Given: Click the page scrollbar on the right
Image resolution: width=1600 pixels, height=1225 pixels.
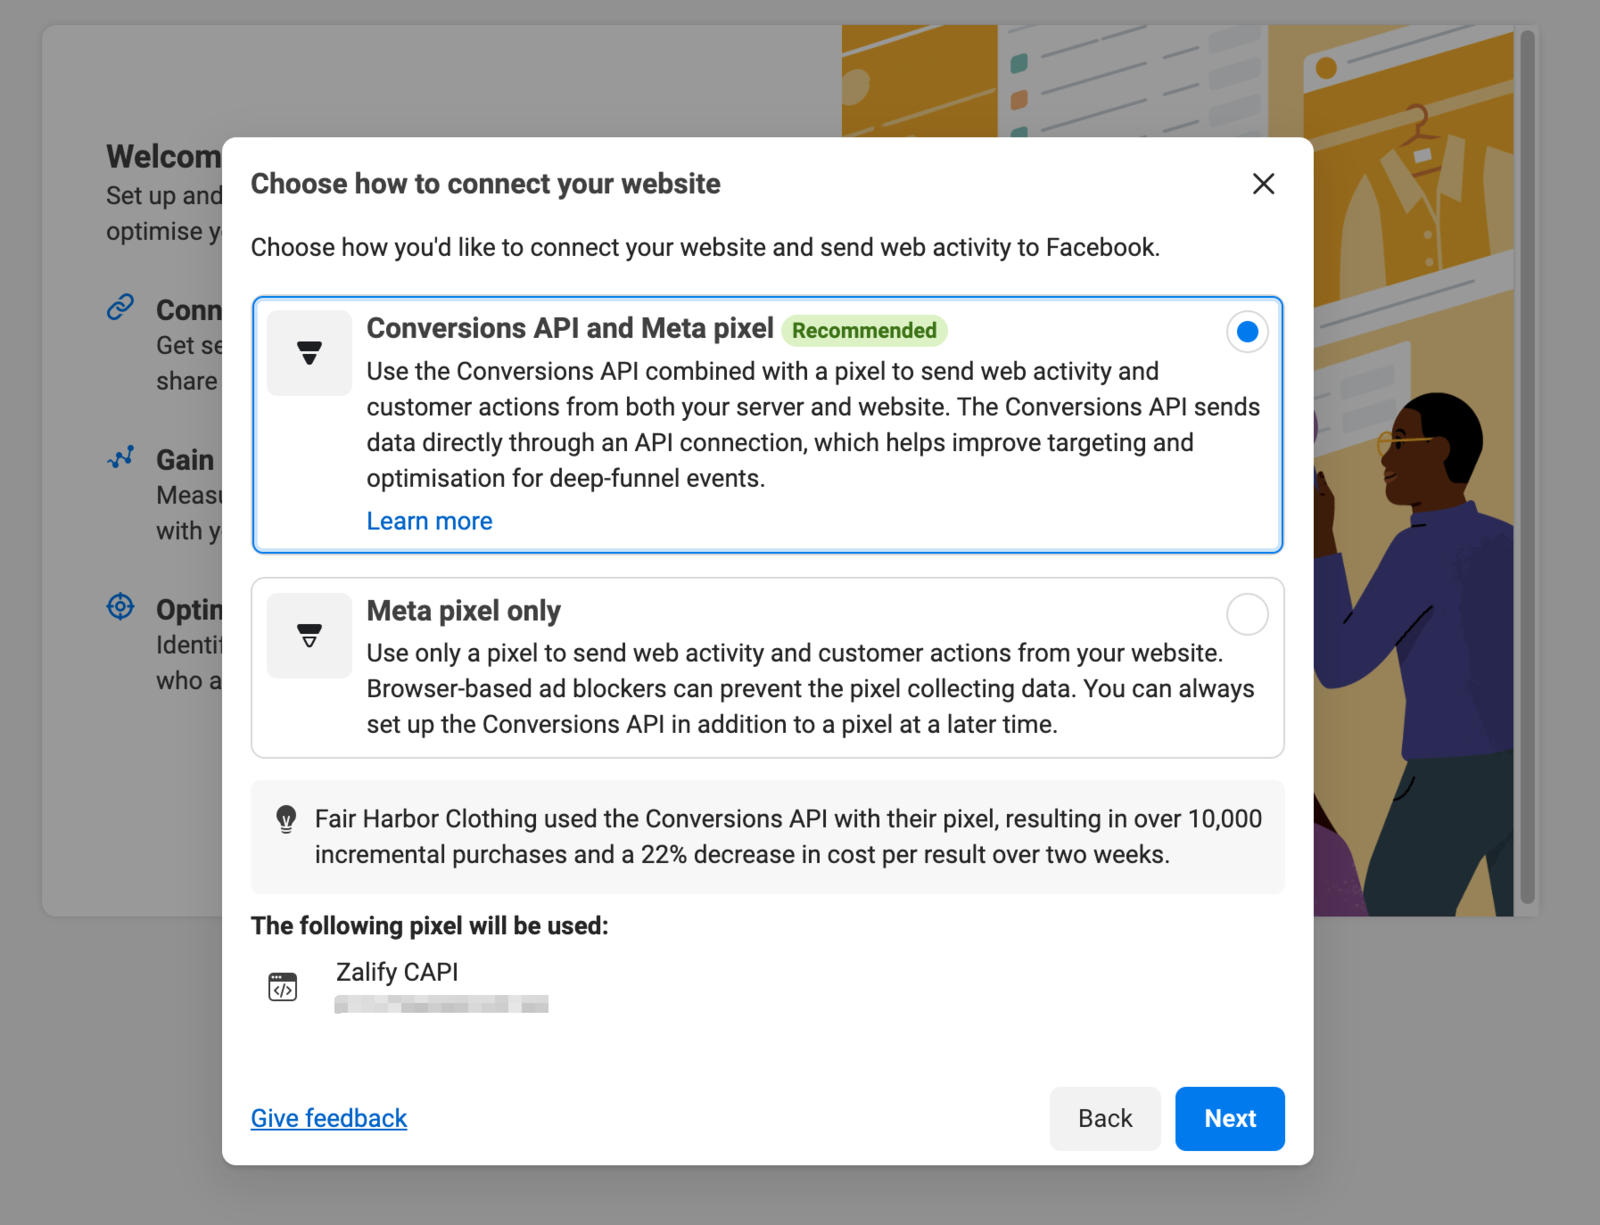Looking at the screenshot, I should click(x=1527, y=470).
